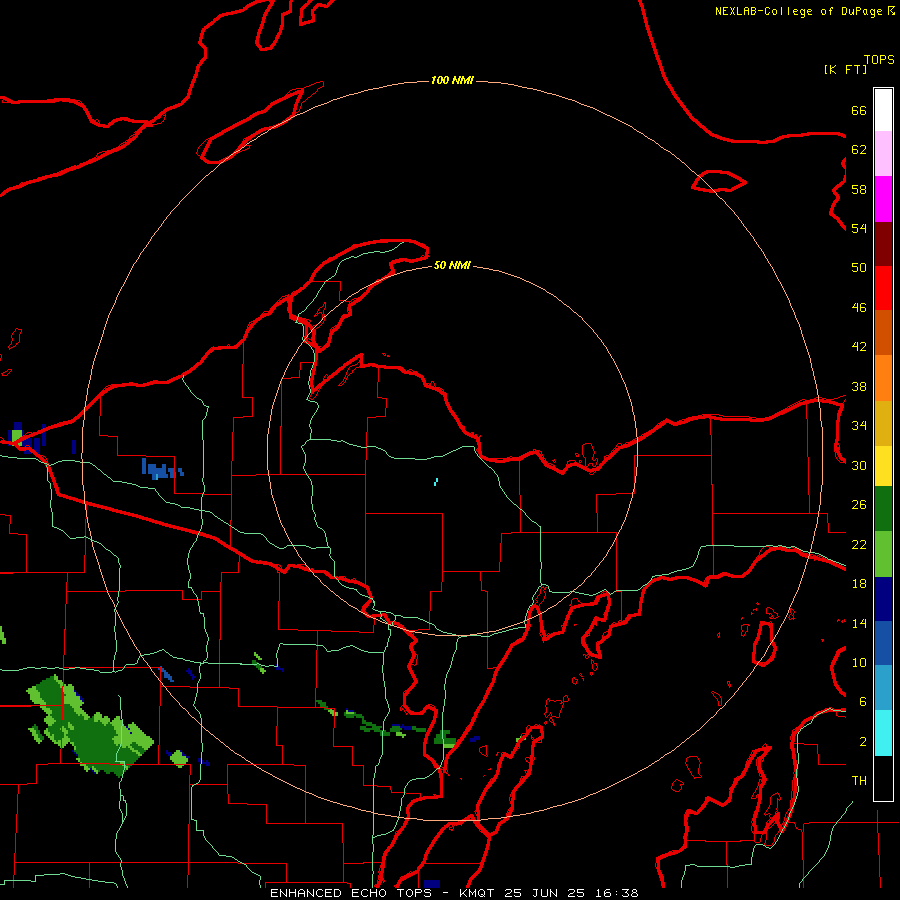Click the light pink legend swatch
This screenshot has width=900, height=900.
pos(883,153)
